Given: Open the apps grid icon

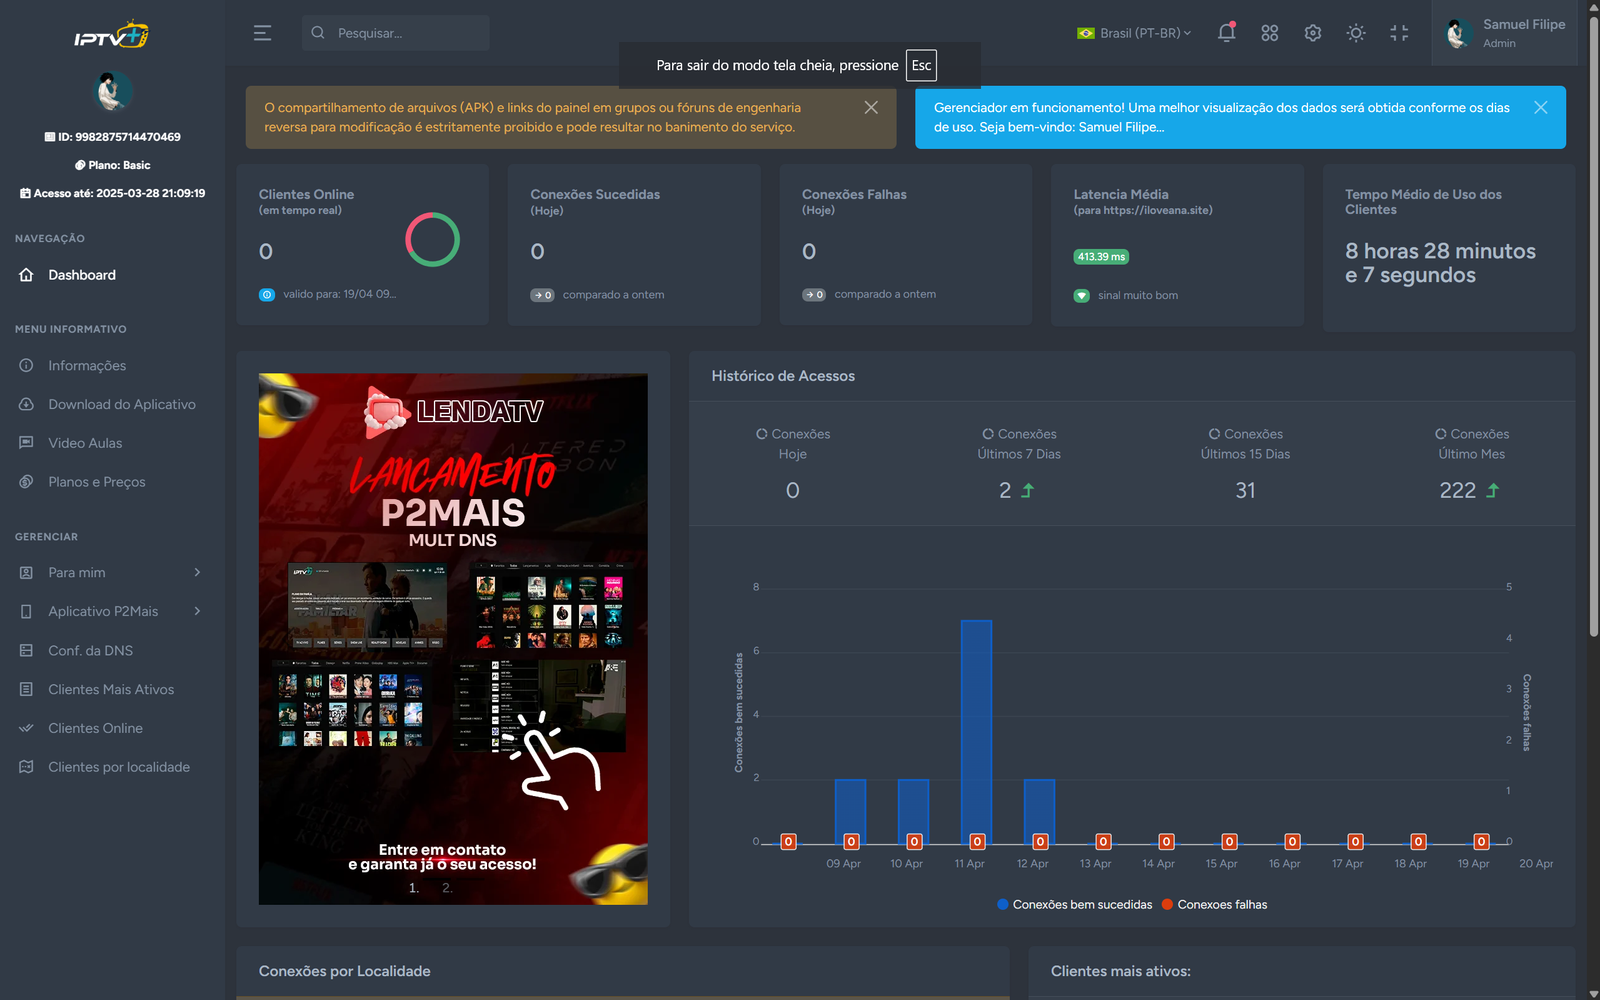Looking at the screenshot, I should point(1270,33).
